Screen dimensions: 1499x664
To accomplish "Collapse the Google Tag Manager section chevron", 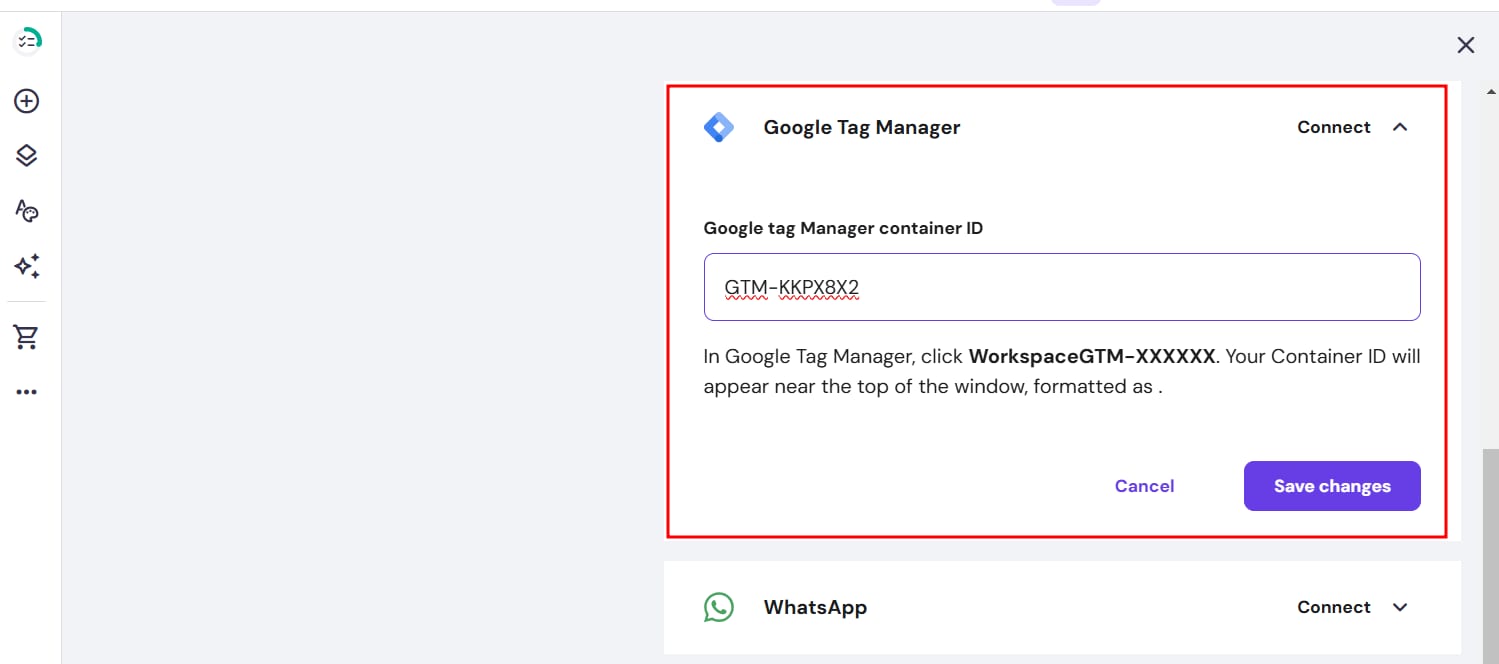I will tap(1400, 127).
